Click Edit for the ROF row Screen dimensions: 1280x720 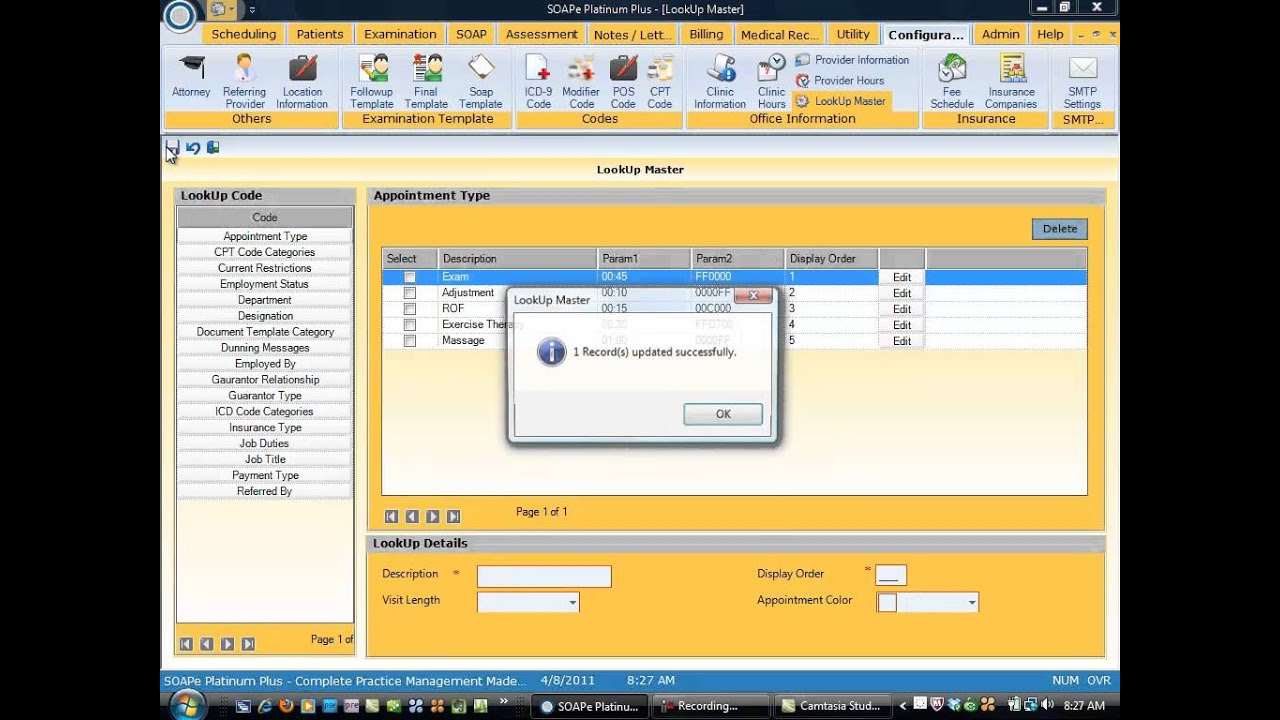(x=902, y=309)
